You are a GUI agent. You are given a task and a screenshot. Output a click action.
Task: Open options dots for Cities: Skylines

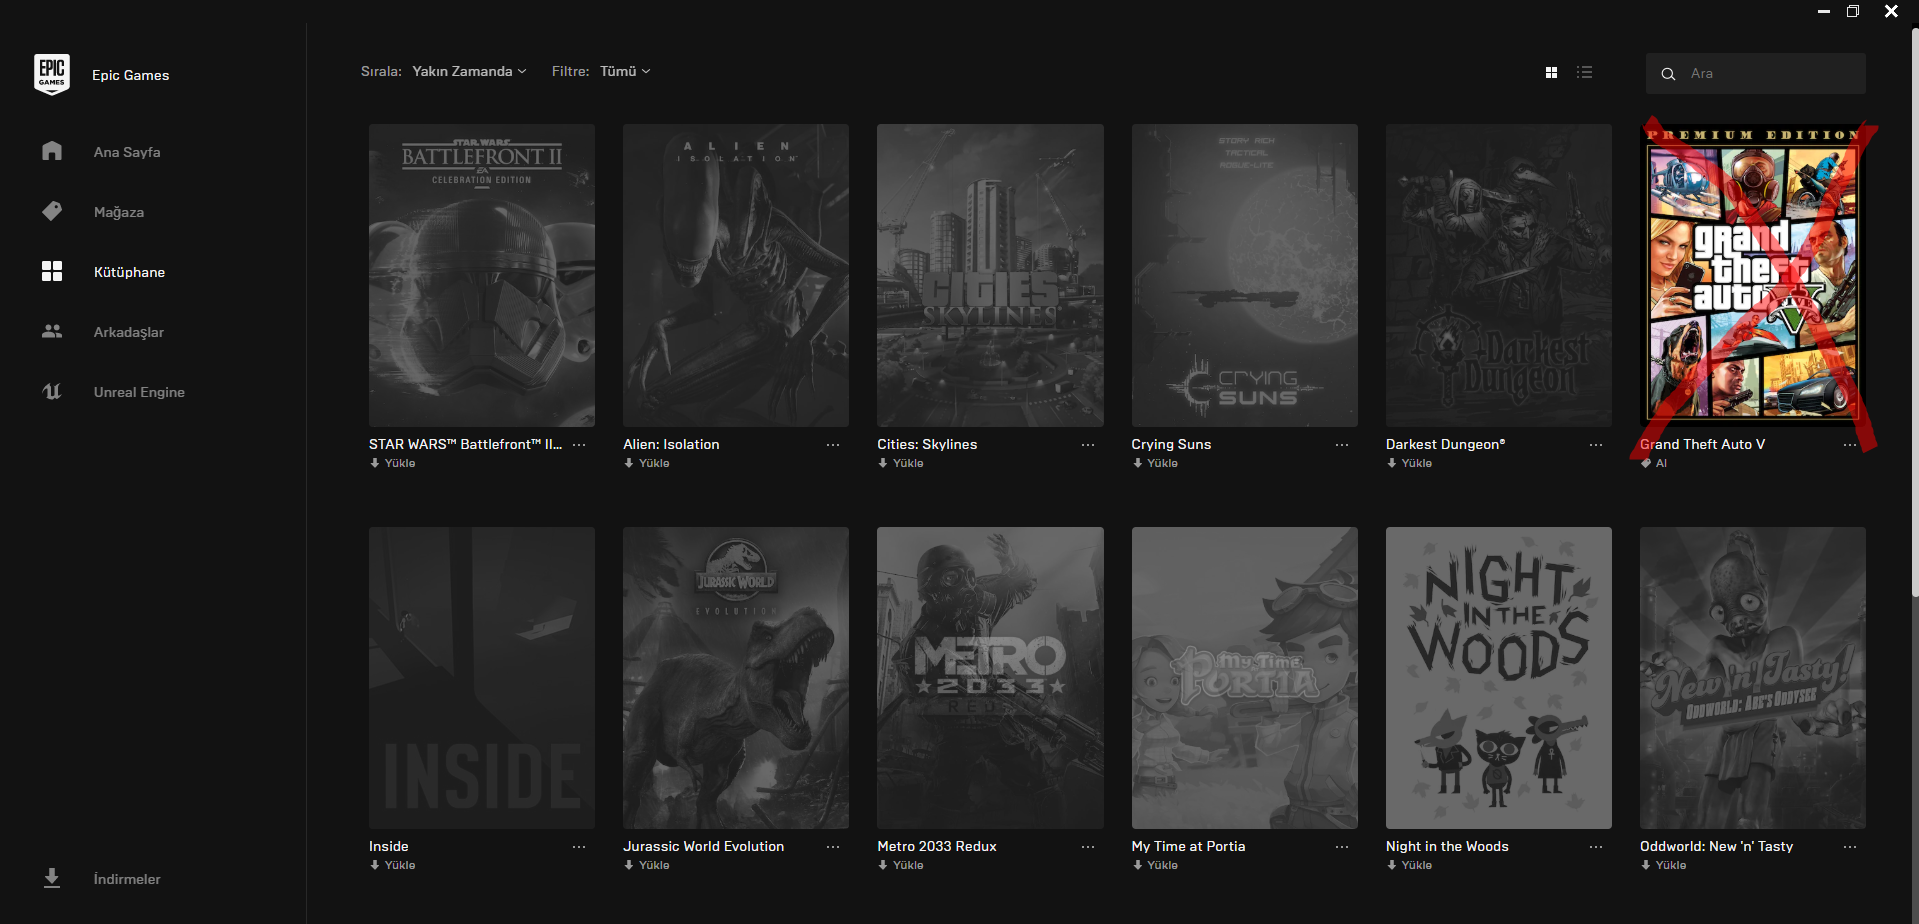(1088, 444)
